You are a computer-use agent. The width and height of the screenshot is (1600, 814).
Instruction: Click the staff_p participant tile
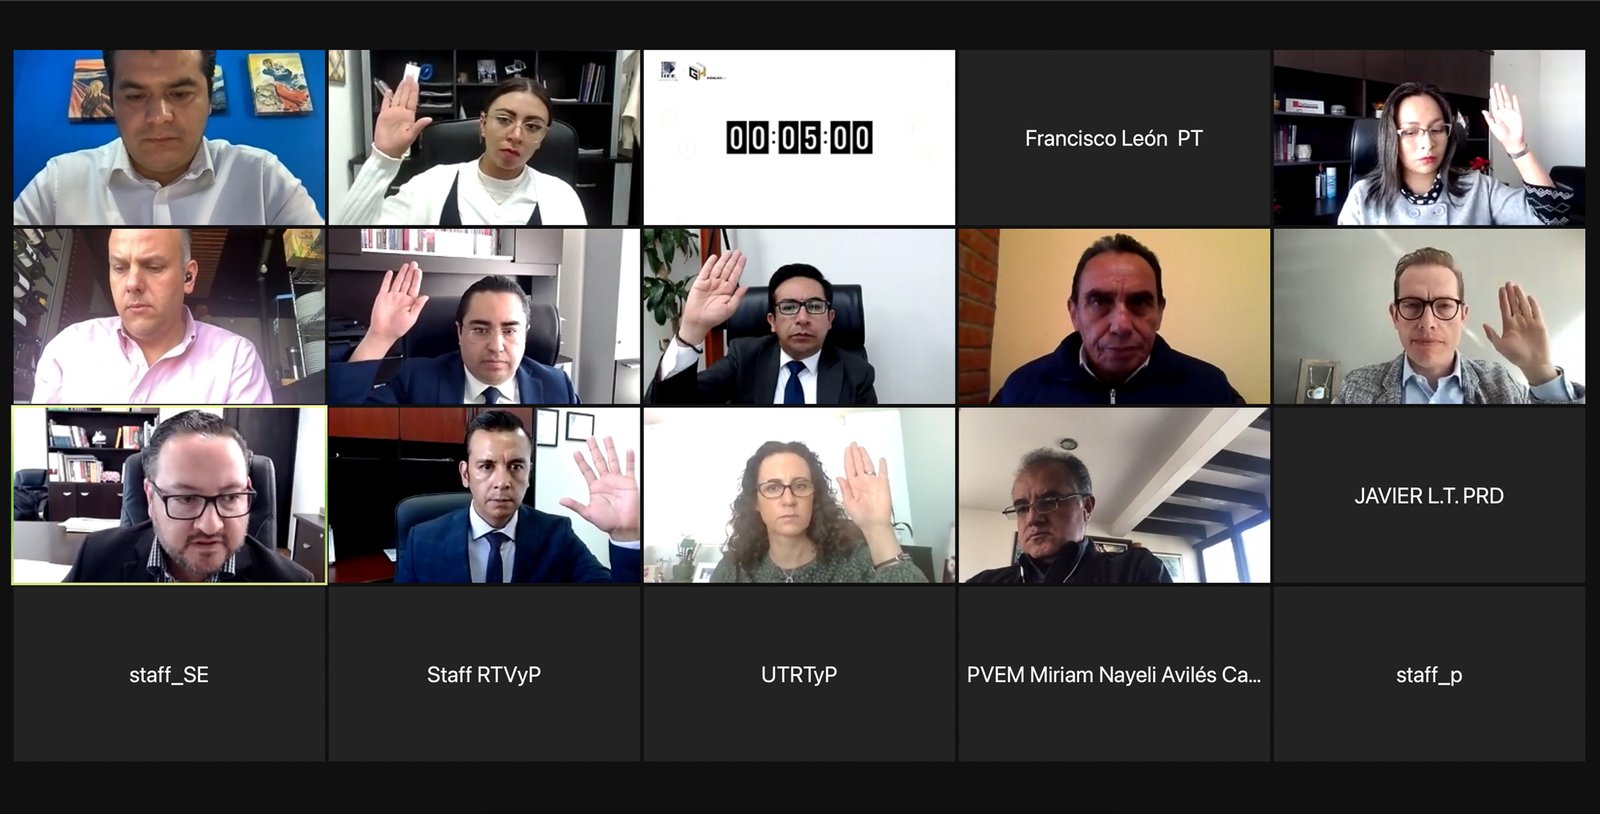tap(1429, 674)
